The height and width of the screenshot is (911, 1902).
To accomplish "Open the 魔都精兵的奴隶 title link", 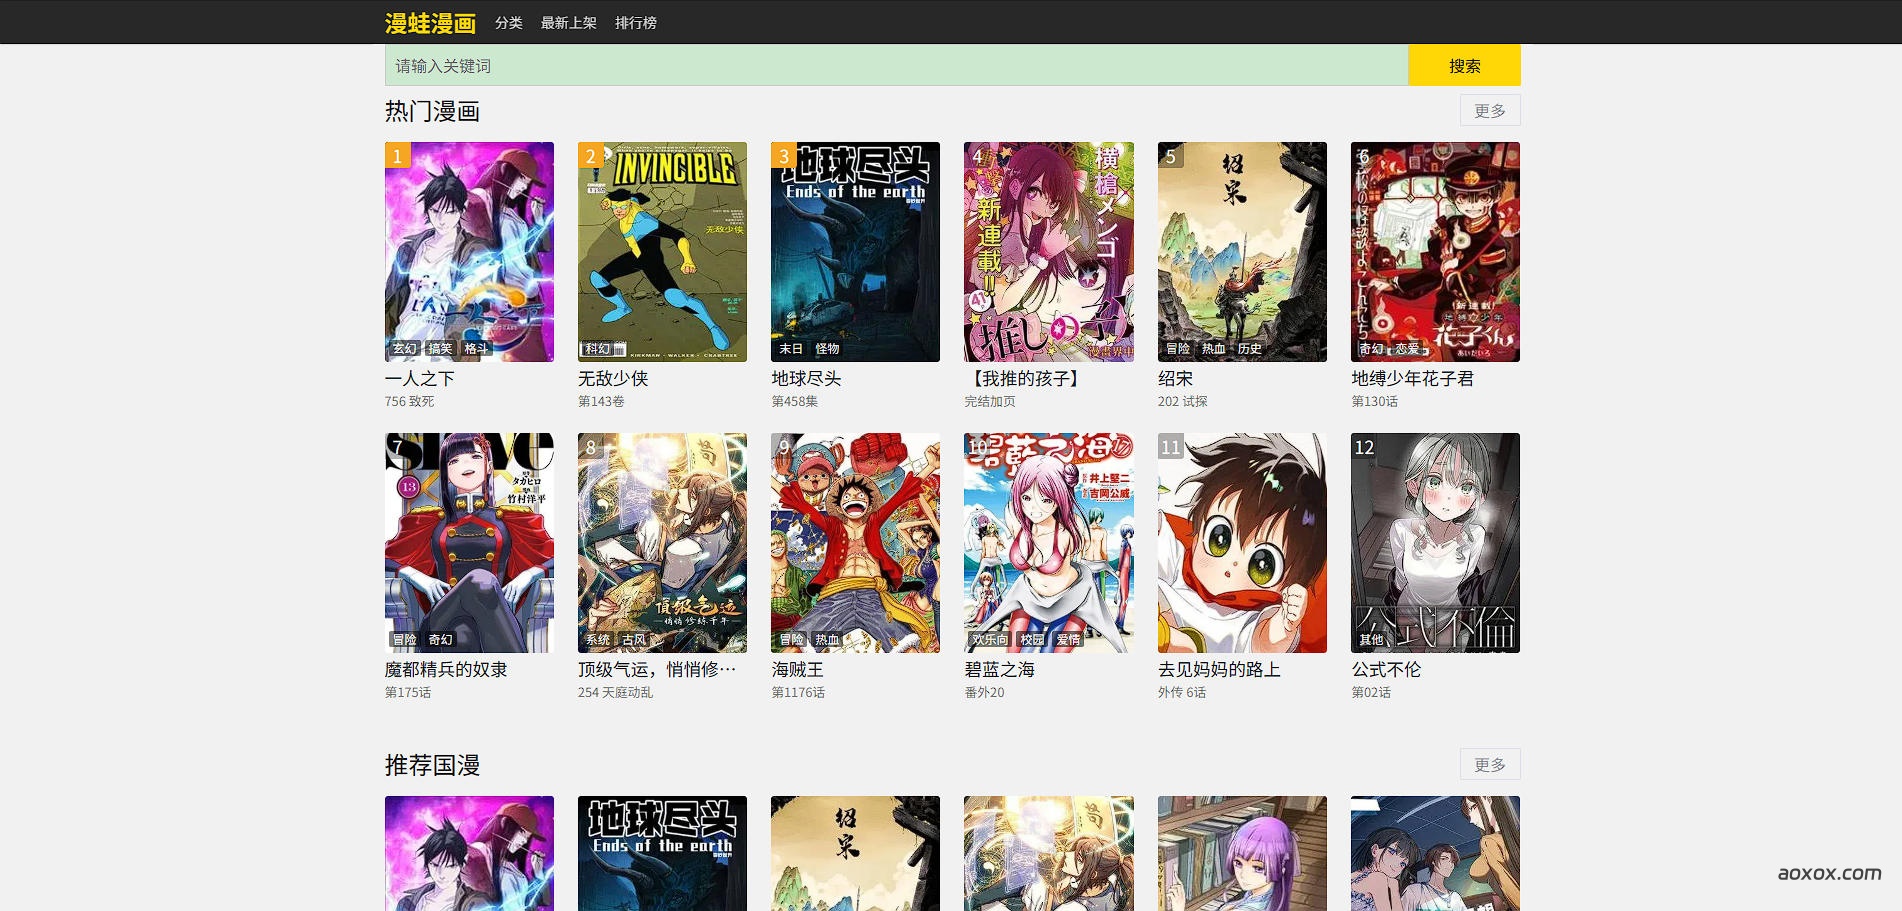I will click(x=446, y=670).
